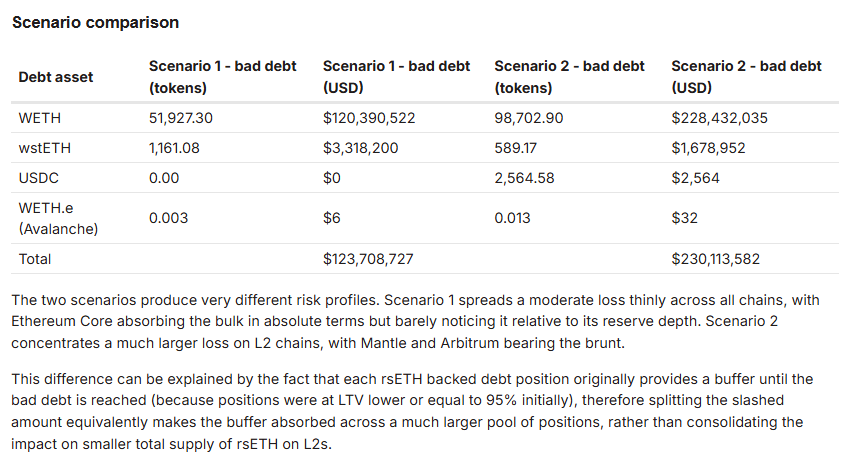This screenshot has height=461, width=847.
Task: Click the 51,927.30 WETH tokens cell
Action: point(181,118)
